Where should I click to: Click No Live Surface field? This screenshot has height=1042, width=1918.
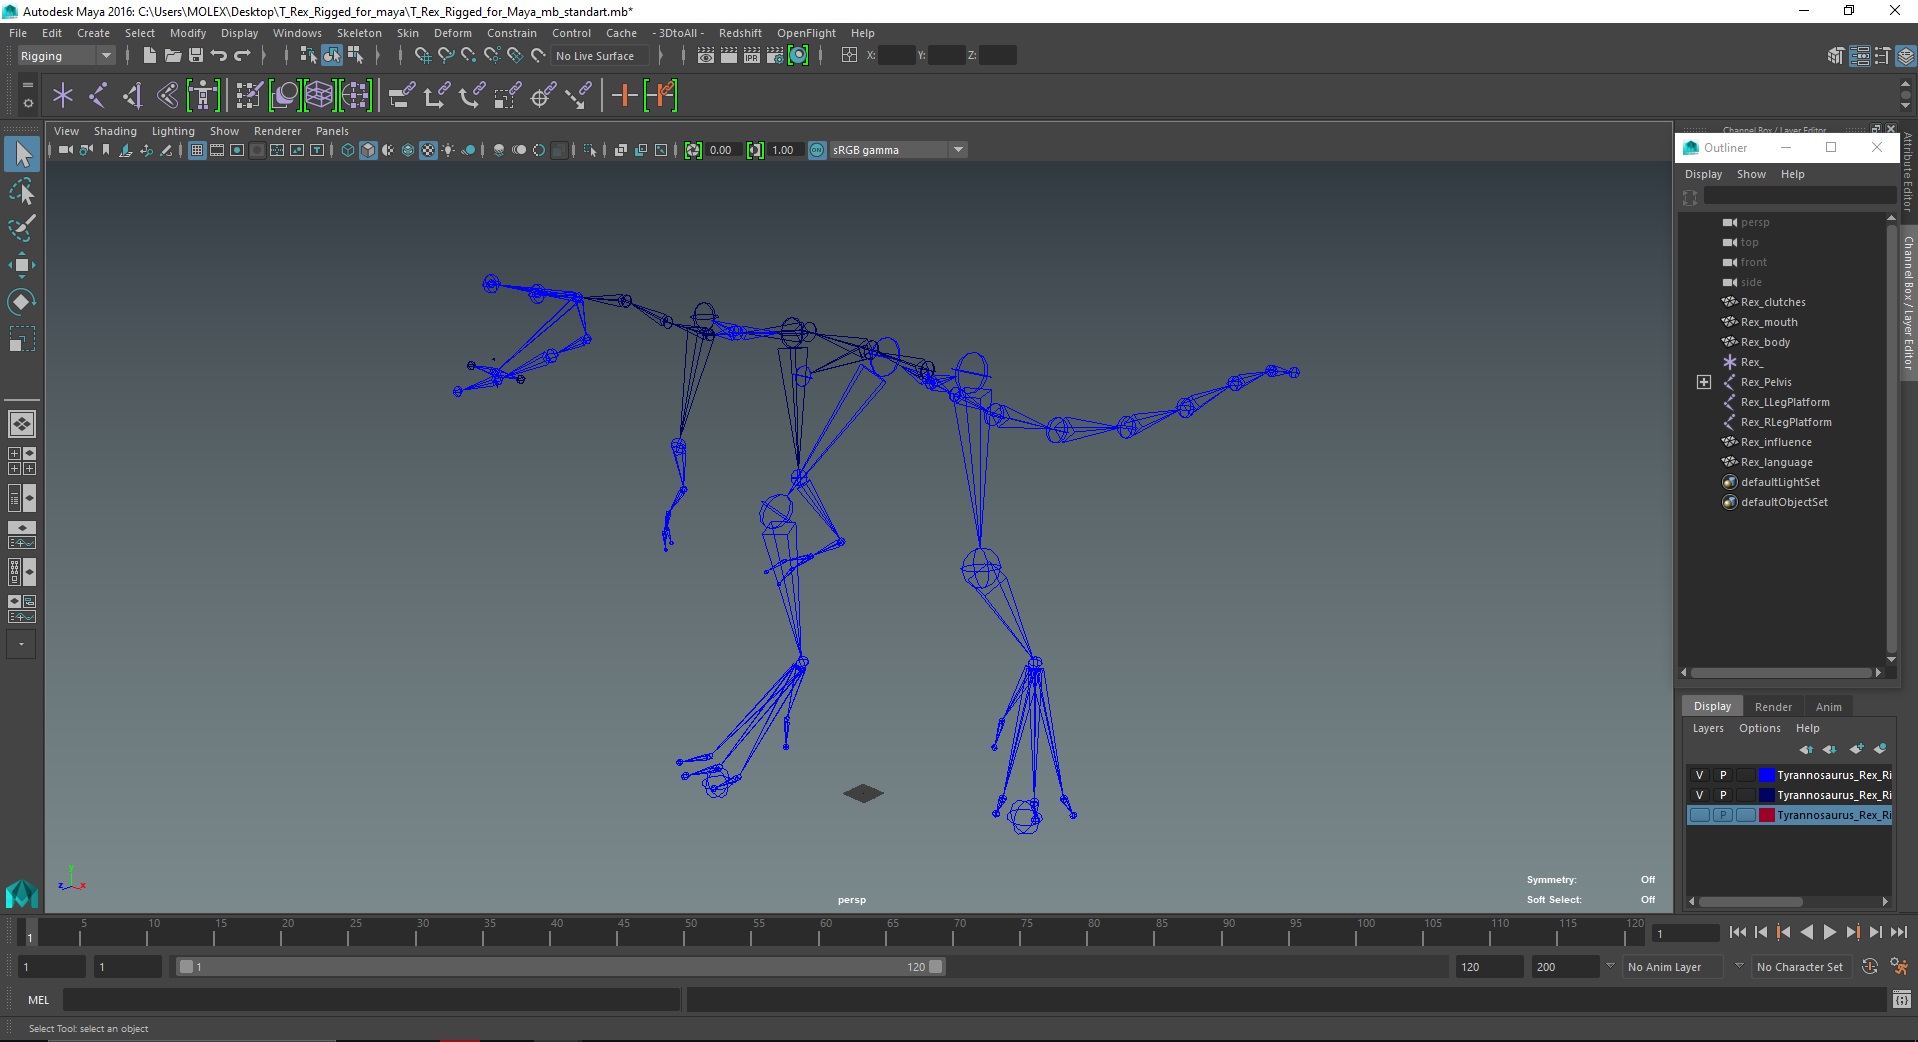[x=598, y=56]
